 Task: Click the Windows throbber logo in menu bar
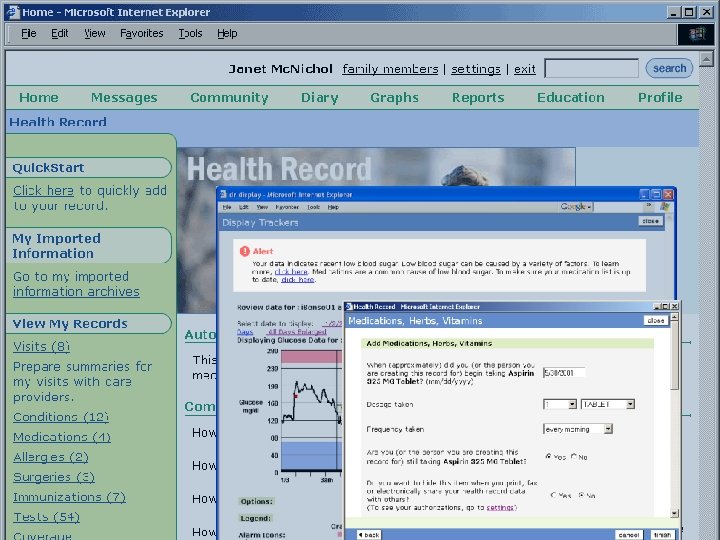tap(697, 34)
